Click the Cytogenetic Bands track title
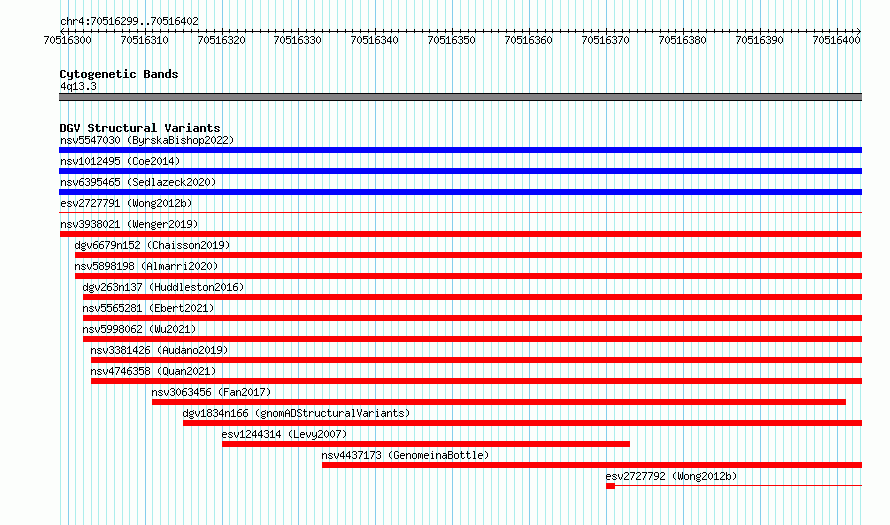 click(x=119, y=74)
